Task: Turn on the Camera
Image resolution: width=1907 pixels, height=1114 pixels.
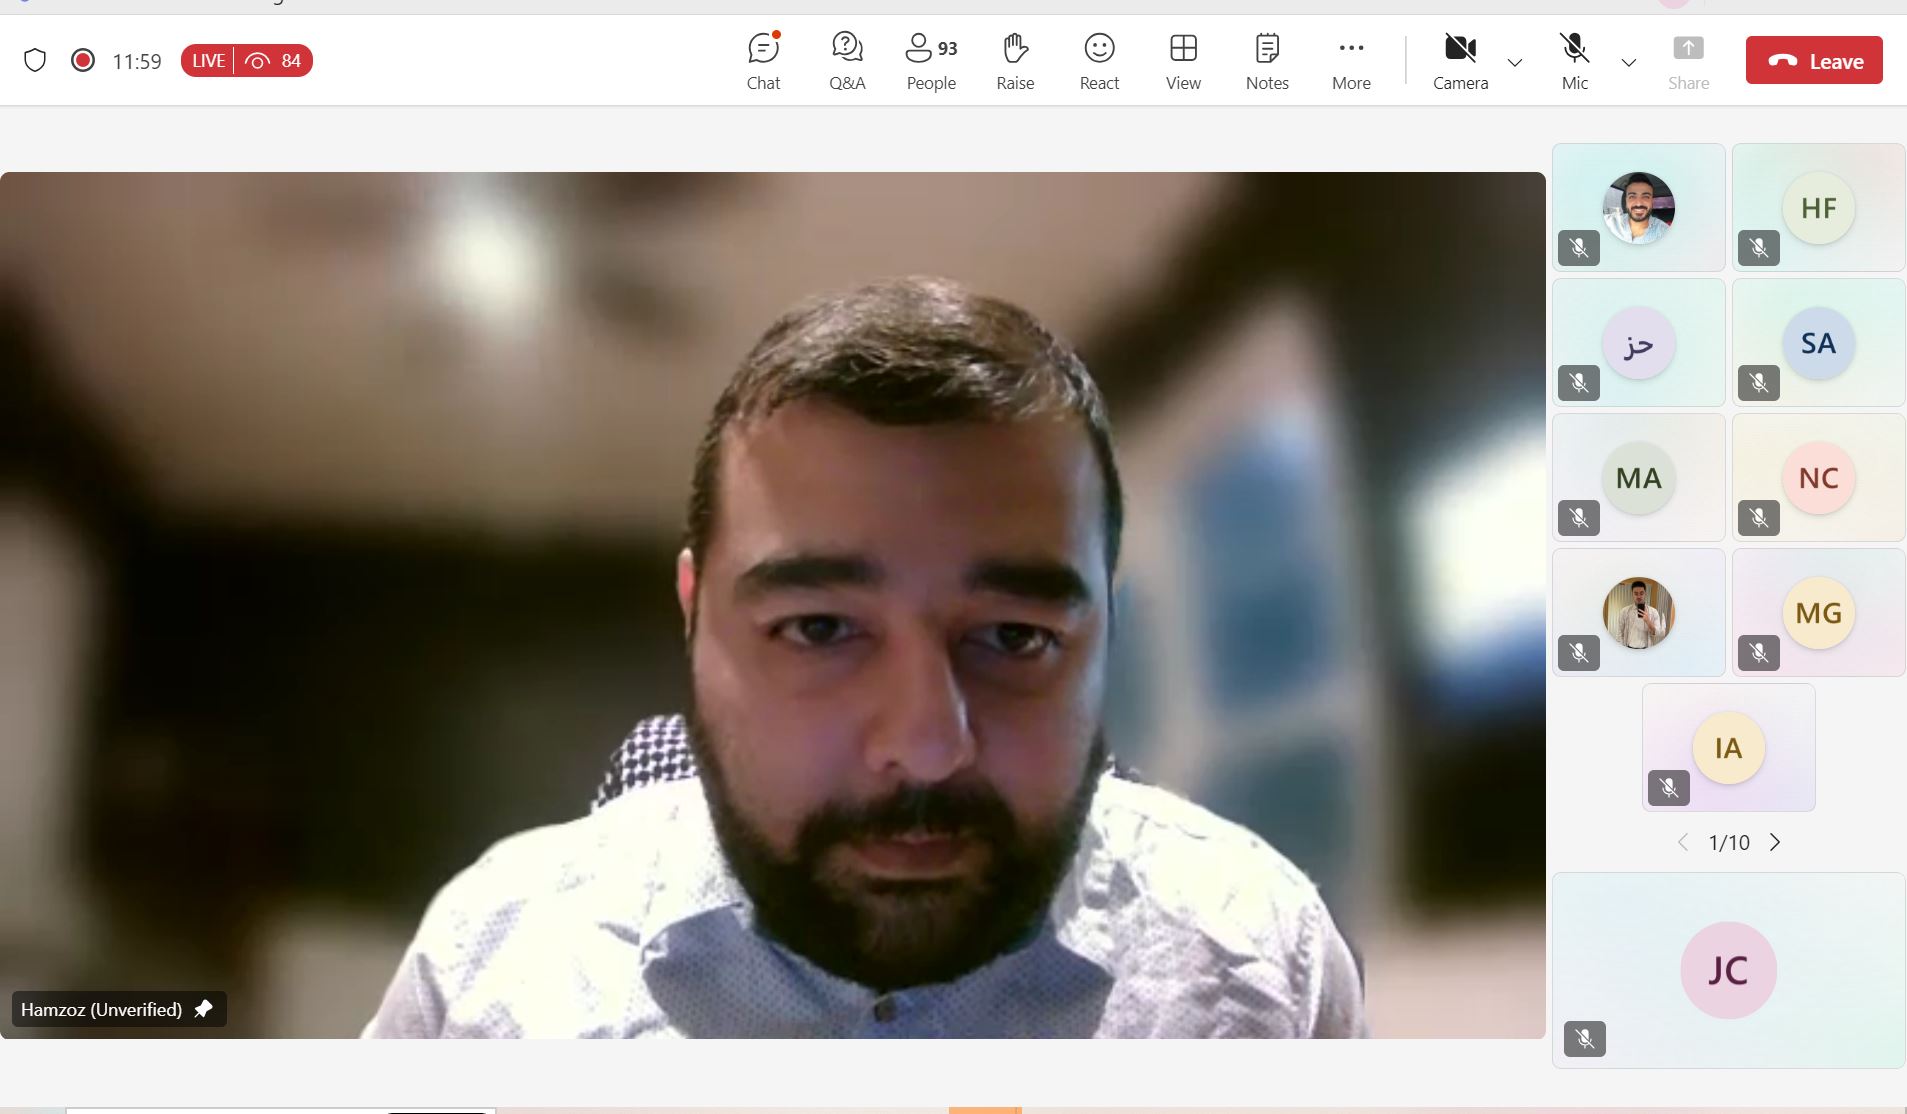Action: [x=1460, y=61]
